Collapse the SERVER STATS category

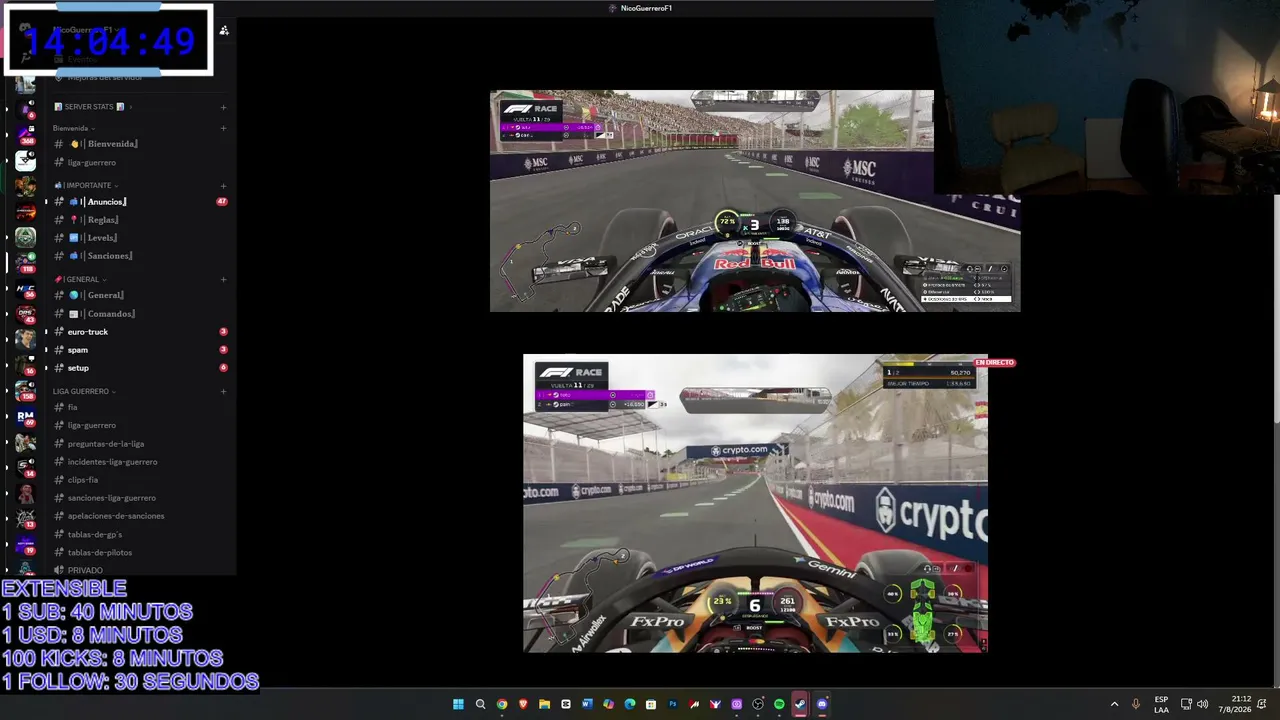[93, 107]
